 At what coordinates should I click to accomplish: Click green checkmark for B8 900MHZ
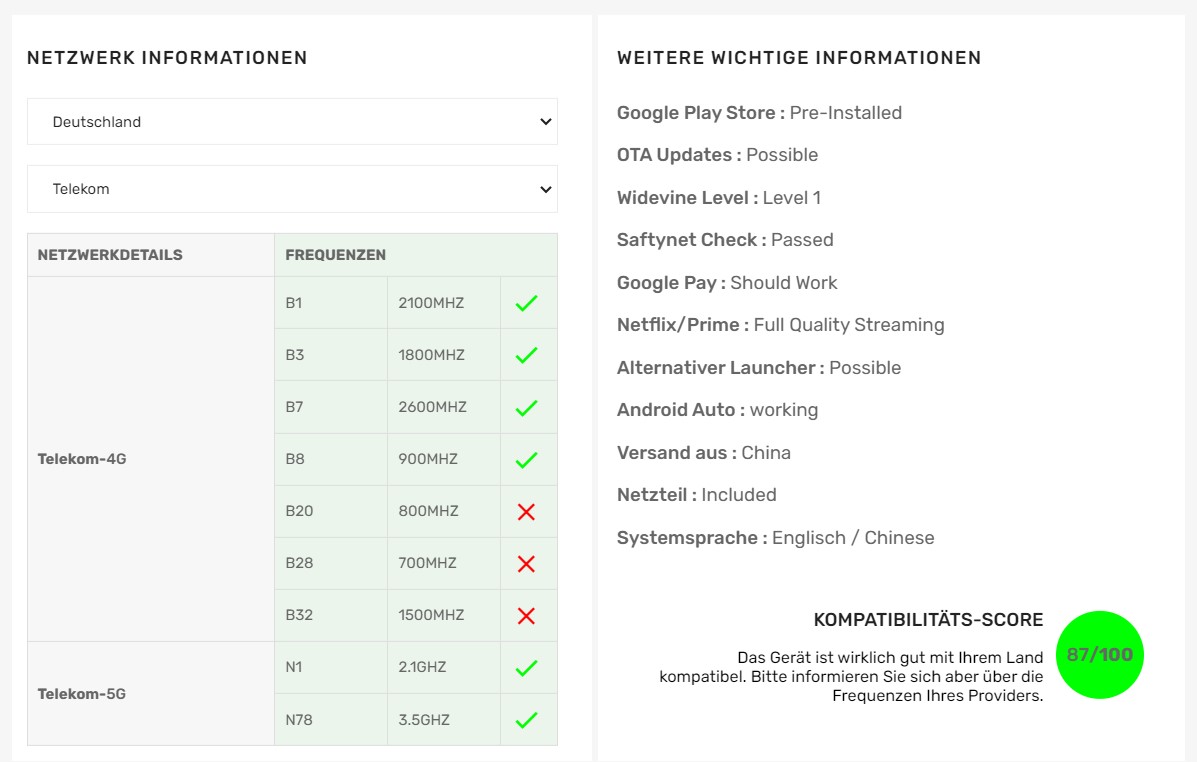(x=526, y=460)
